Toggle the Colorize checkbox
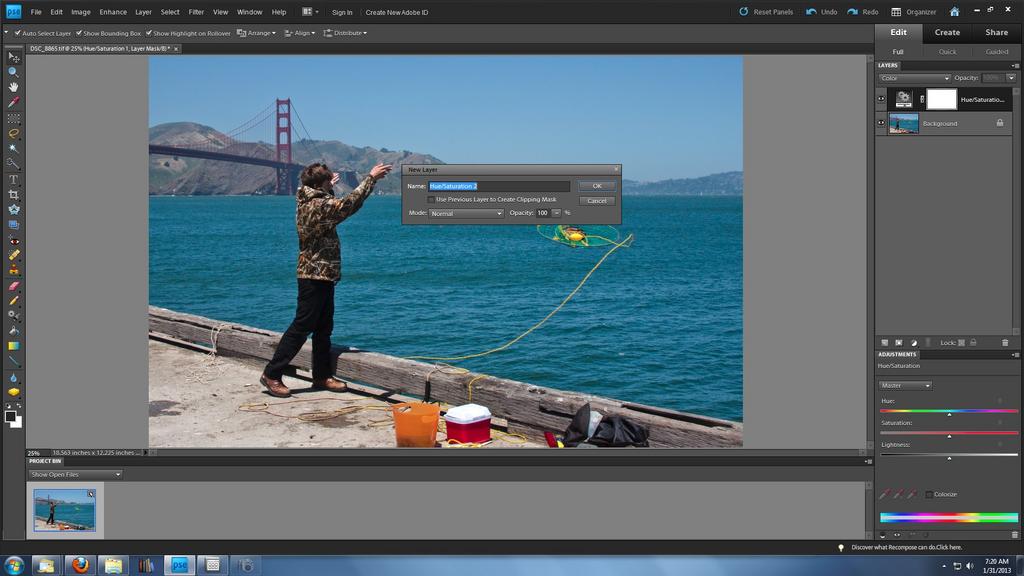This screenshot has height=576, width=1024. (929, 494)
